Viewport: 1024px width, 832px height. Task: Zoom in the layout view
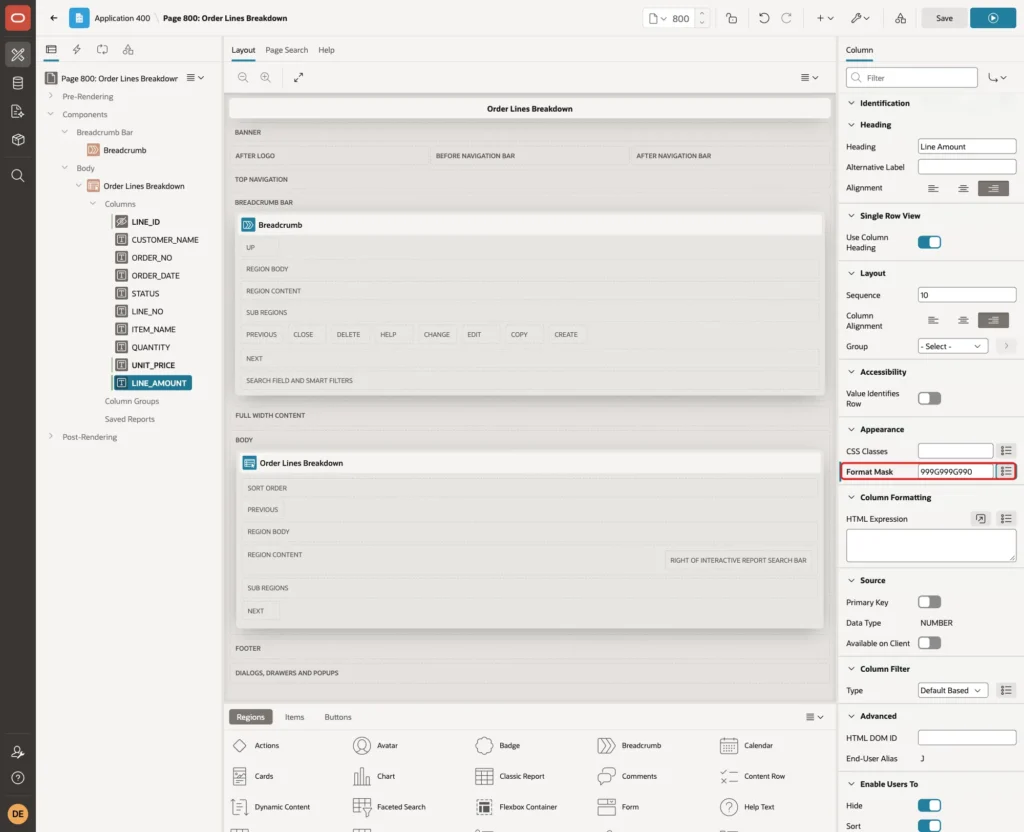266,77
